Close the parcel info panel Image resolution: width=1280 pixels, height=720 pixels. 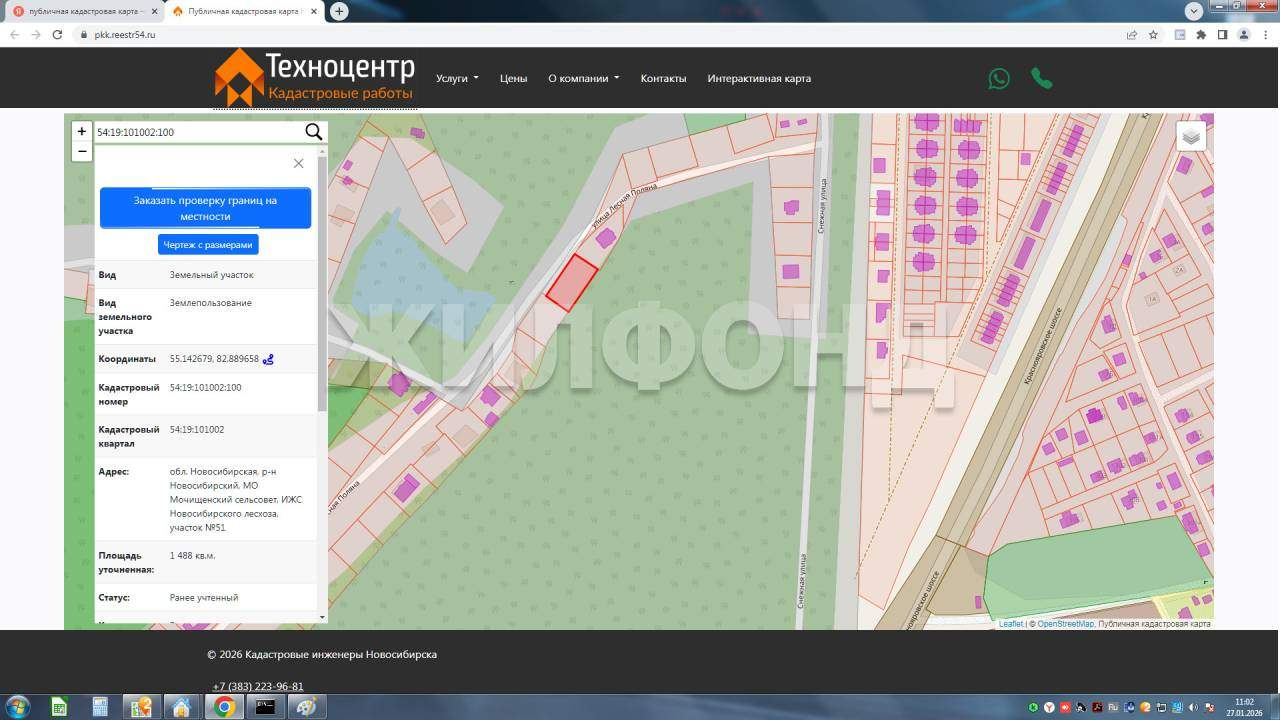coord(298,163)
